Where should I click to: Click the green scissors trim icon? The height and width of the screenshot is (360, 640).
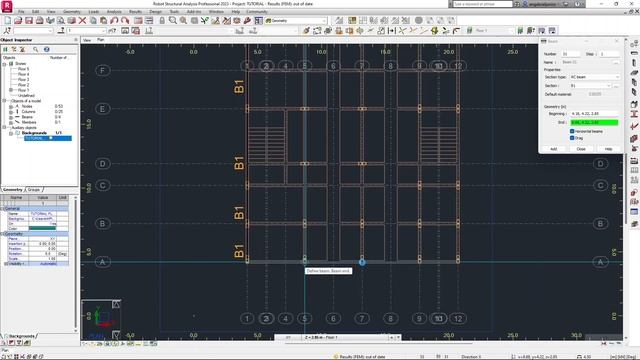click(x=402, y=31)
